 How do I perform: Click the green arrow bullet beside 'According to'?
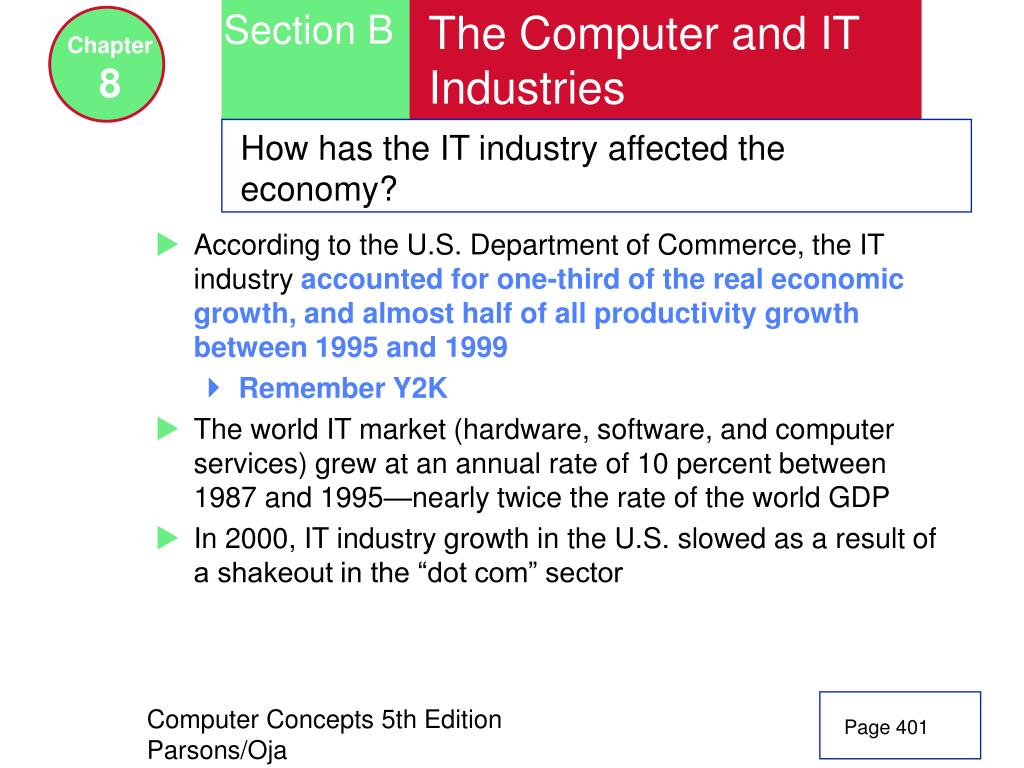tap(168, 245)
